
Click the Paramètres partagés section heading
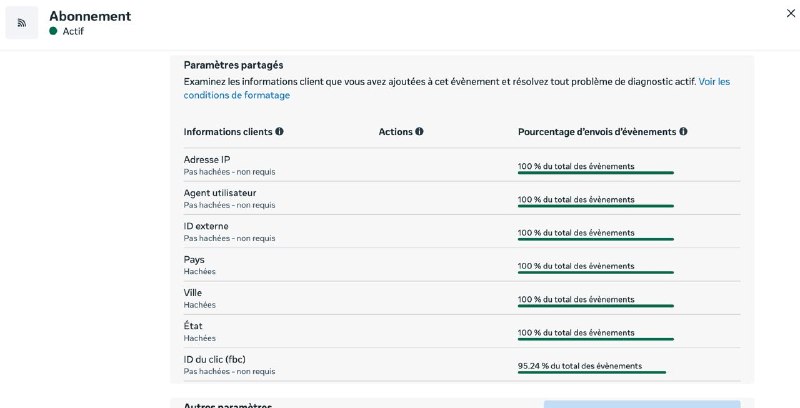tap(233, 65)
